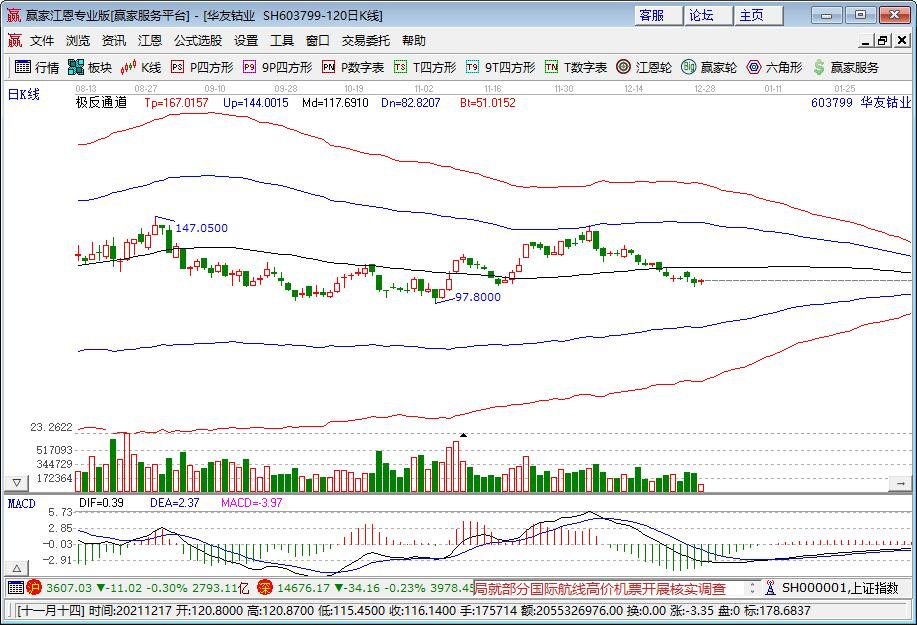
Task: Open the T数字表 tool
Action: 576,67
